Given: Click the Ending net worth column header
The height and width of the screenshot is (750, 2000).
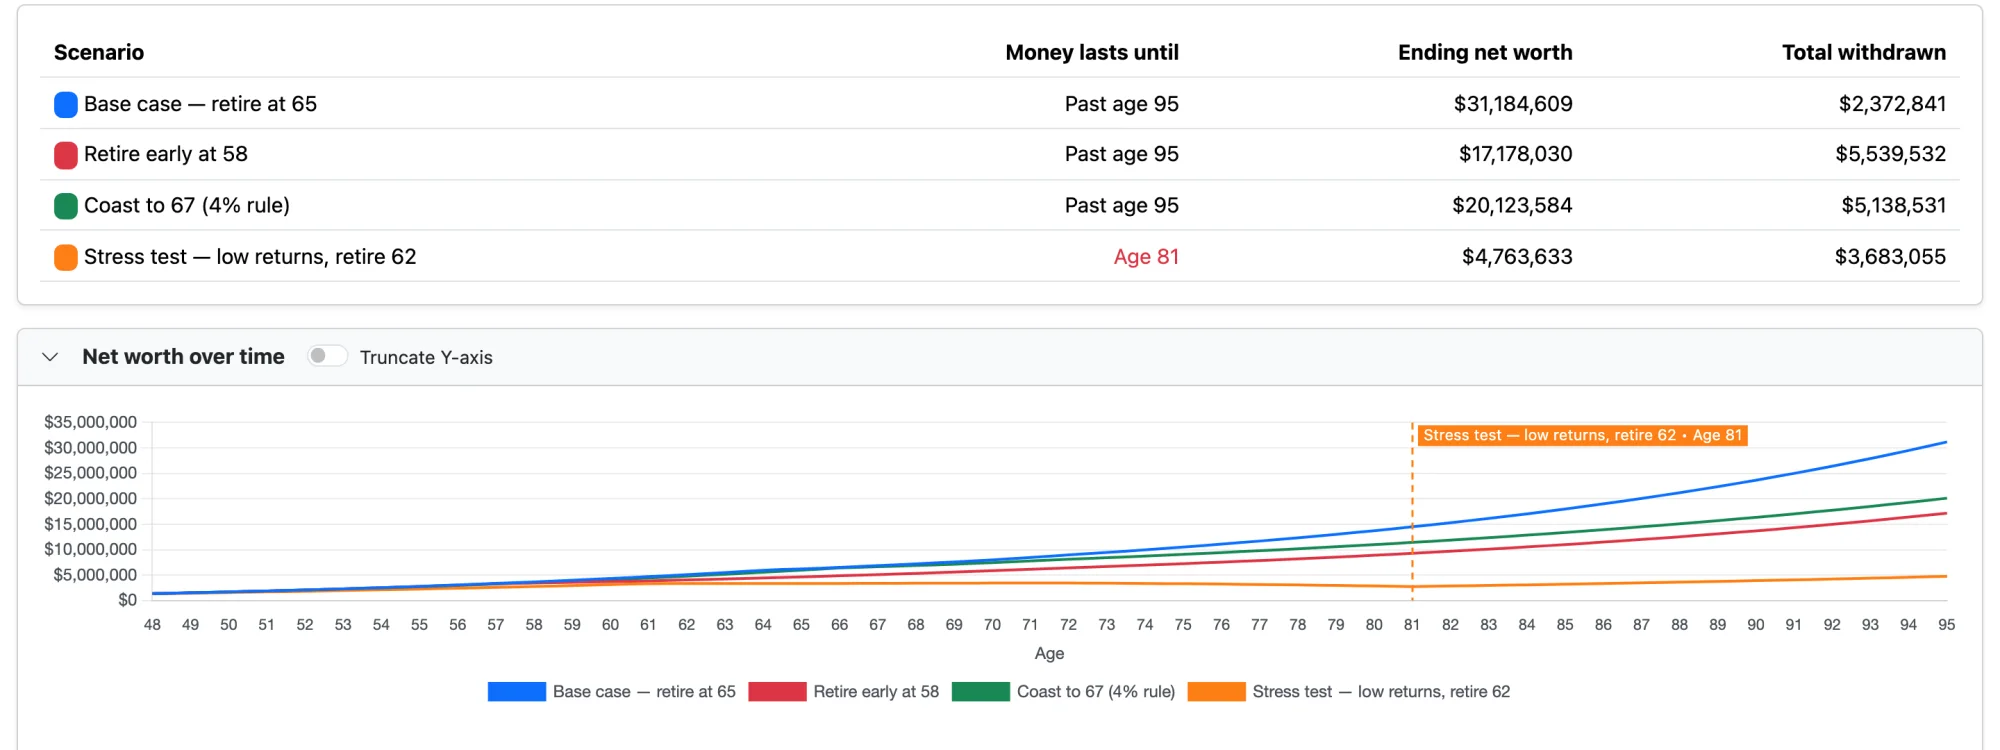Looking at the screenshot, I should [x=1485, y=52].
